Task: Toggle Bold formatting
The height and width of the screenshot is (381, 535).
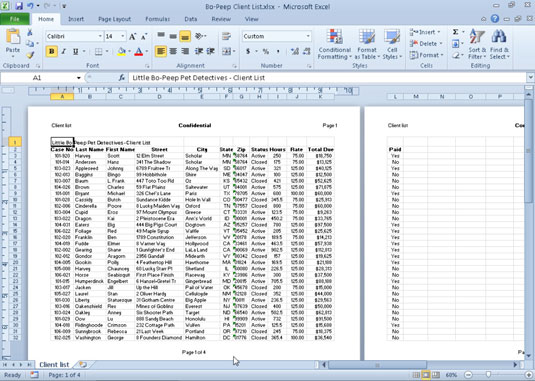Action: [52, 52]
